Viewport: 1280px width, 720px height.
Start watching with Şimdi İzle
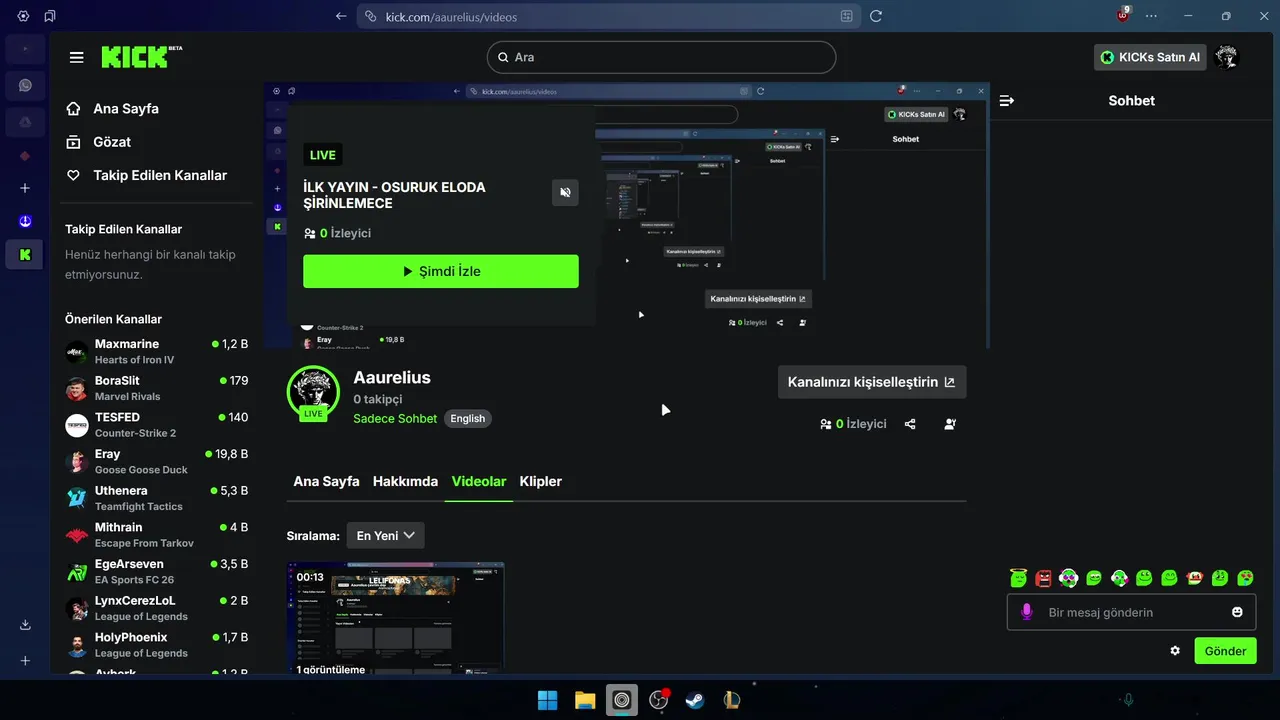point(441,271)
